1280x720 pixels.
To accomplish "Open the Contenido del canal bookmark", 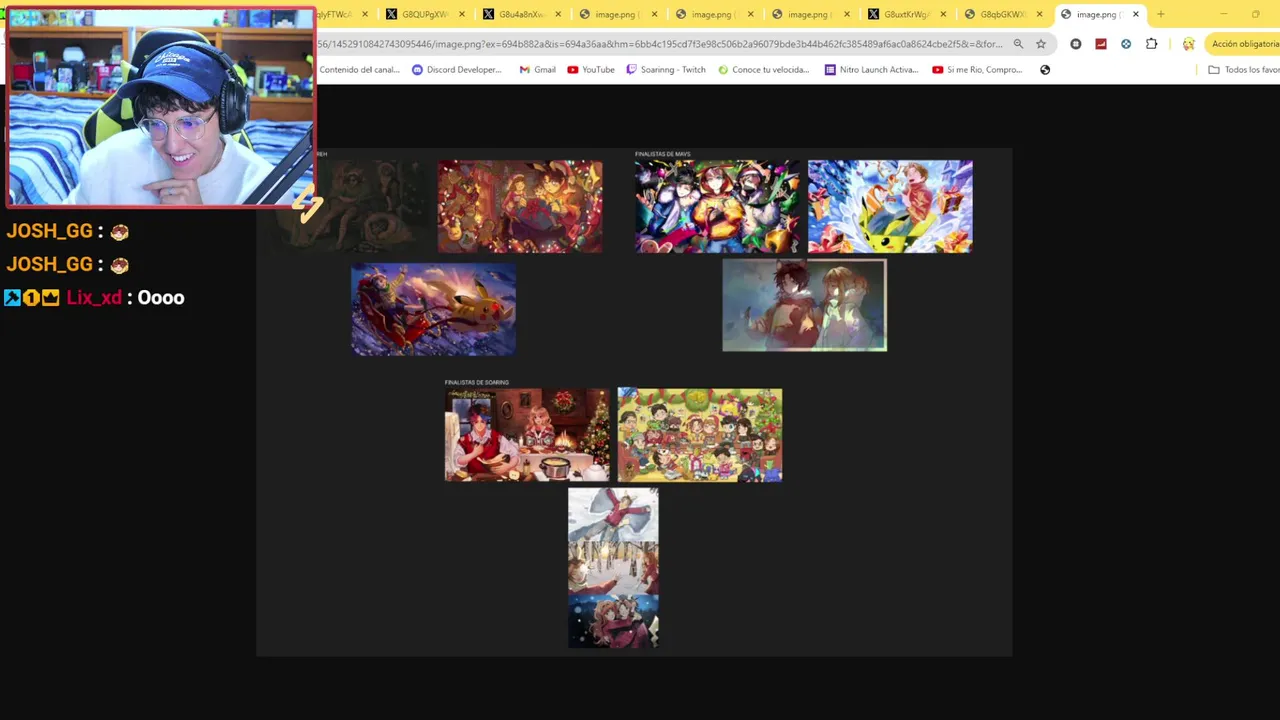I will tap(358, 70).
